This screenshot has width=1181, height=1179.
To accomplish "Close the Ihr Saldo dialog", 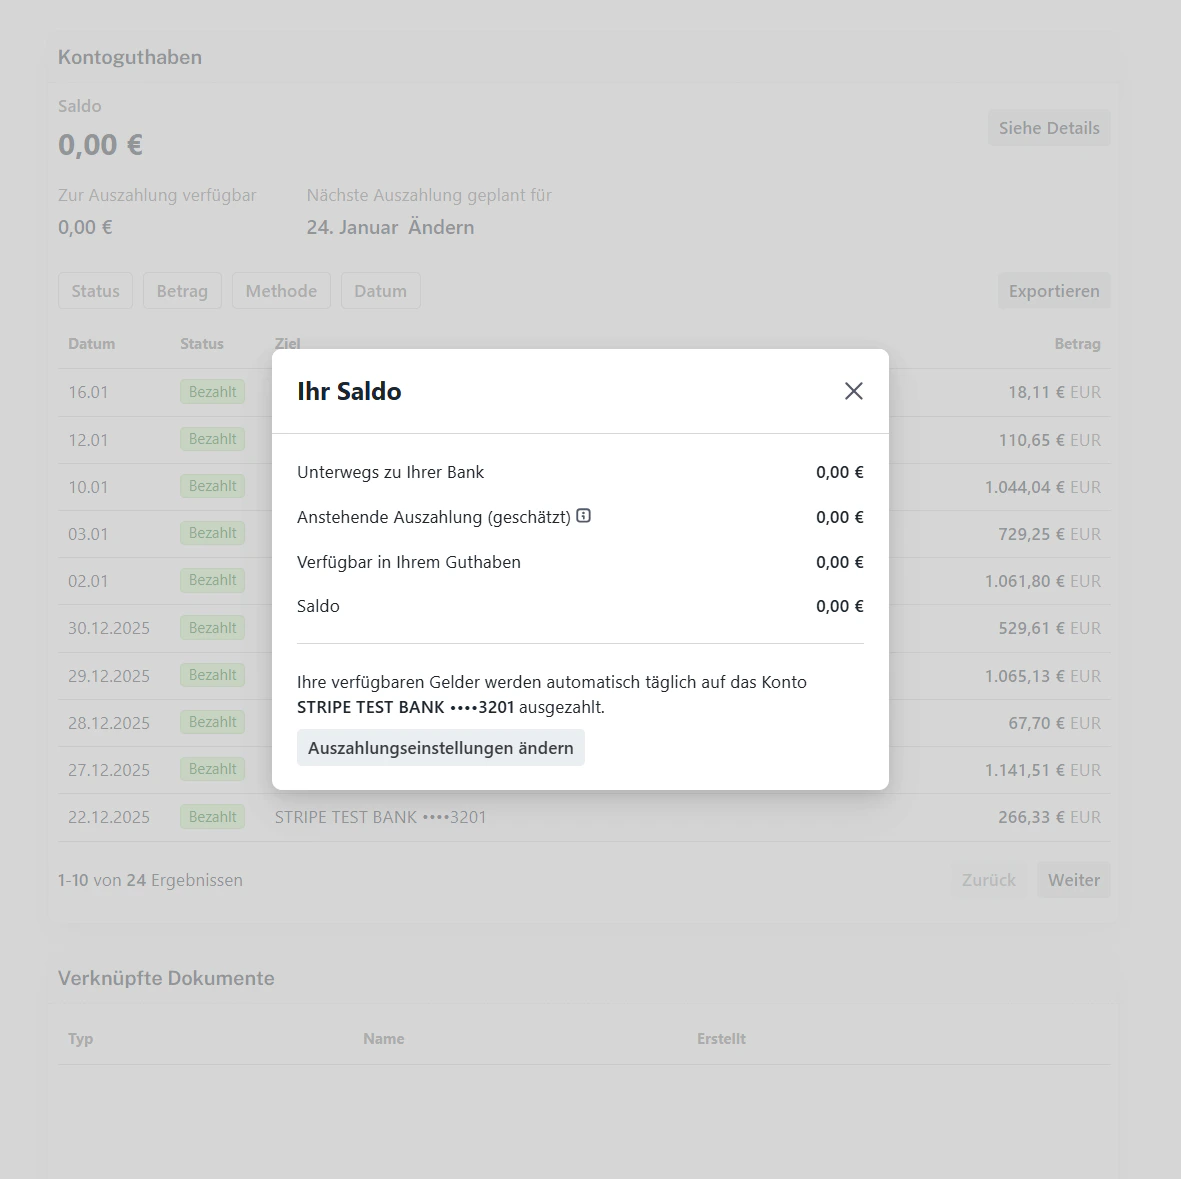I will [x=853, y=391].
